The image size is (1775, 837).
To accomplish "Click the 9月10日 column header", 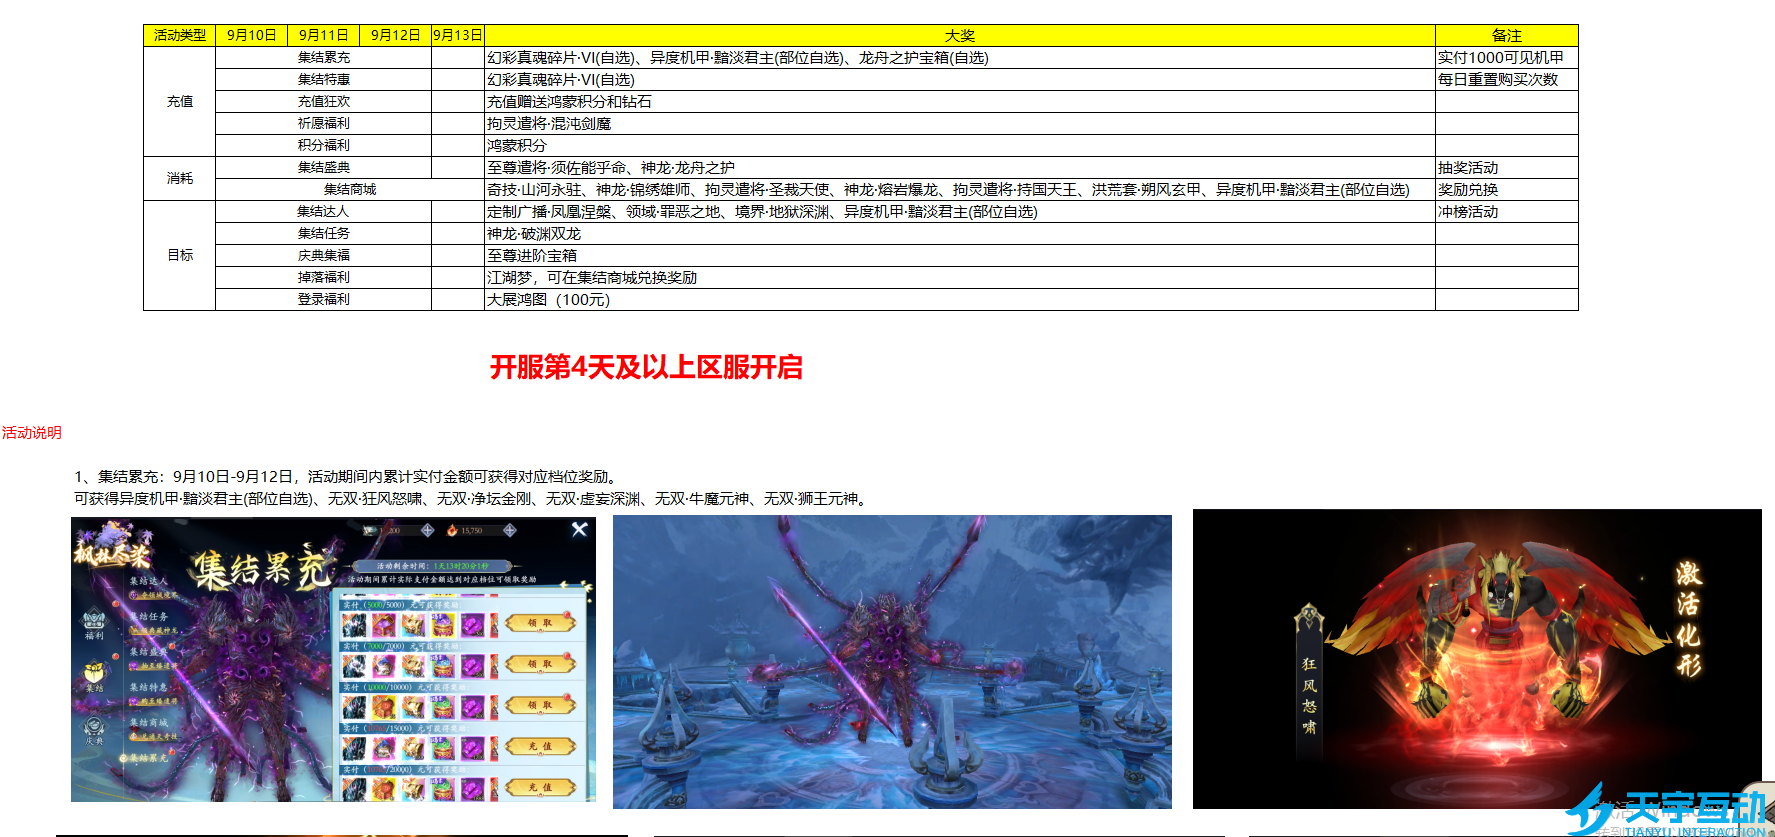I will click(252, 35).
